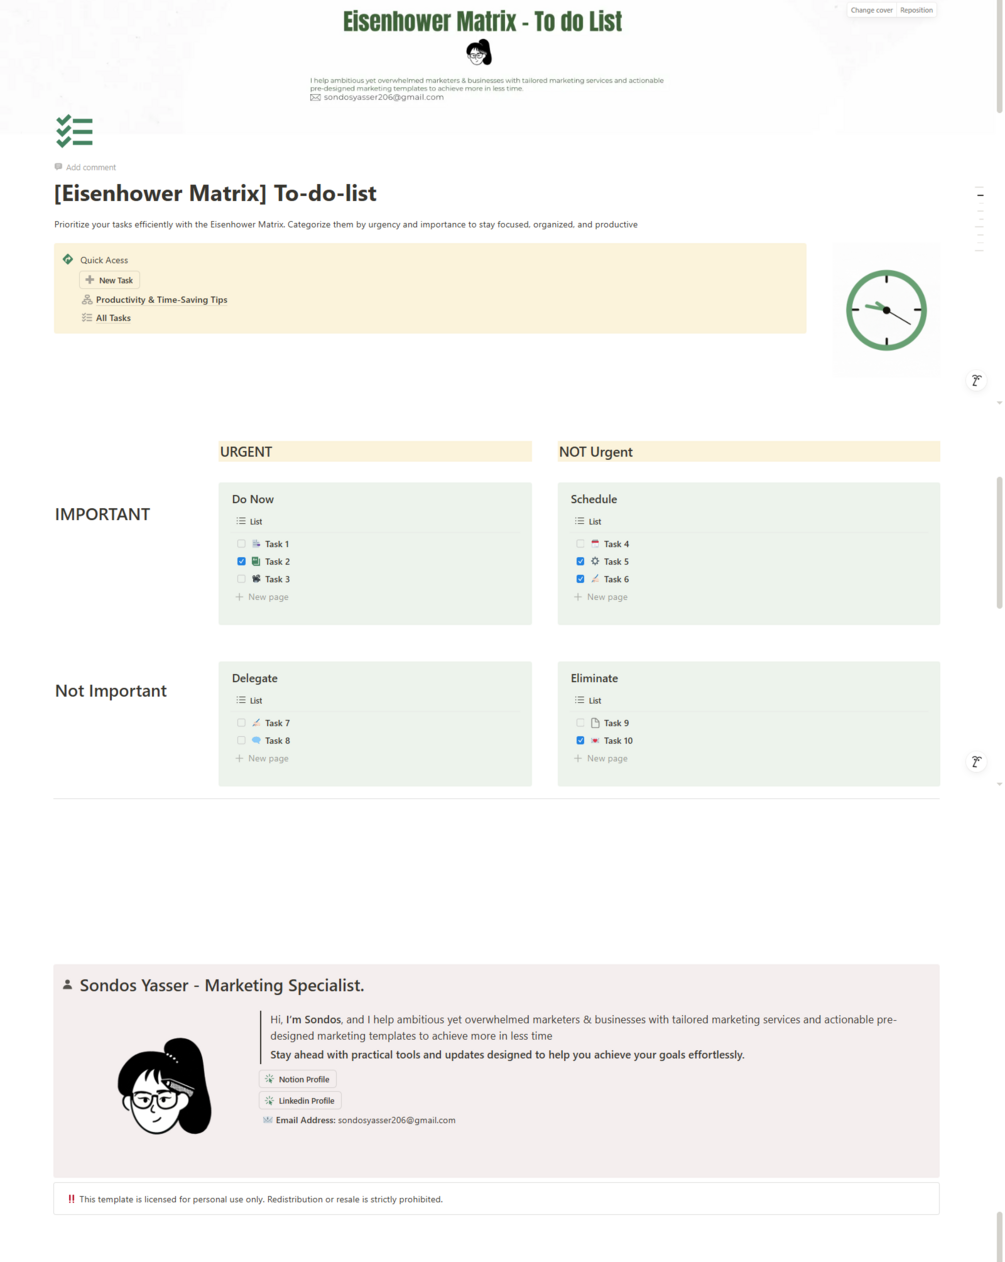Open the Schedule database title
The width and height of the screenshot is (1005, 1262).
[x=594, y=499]
